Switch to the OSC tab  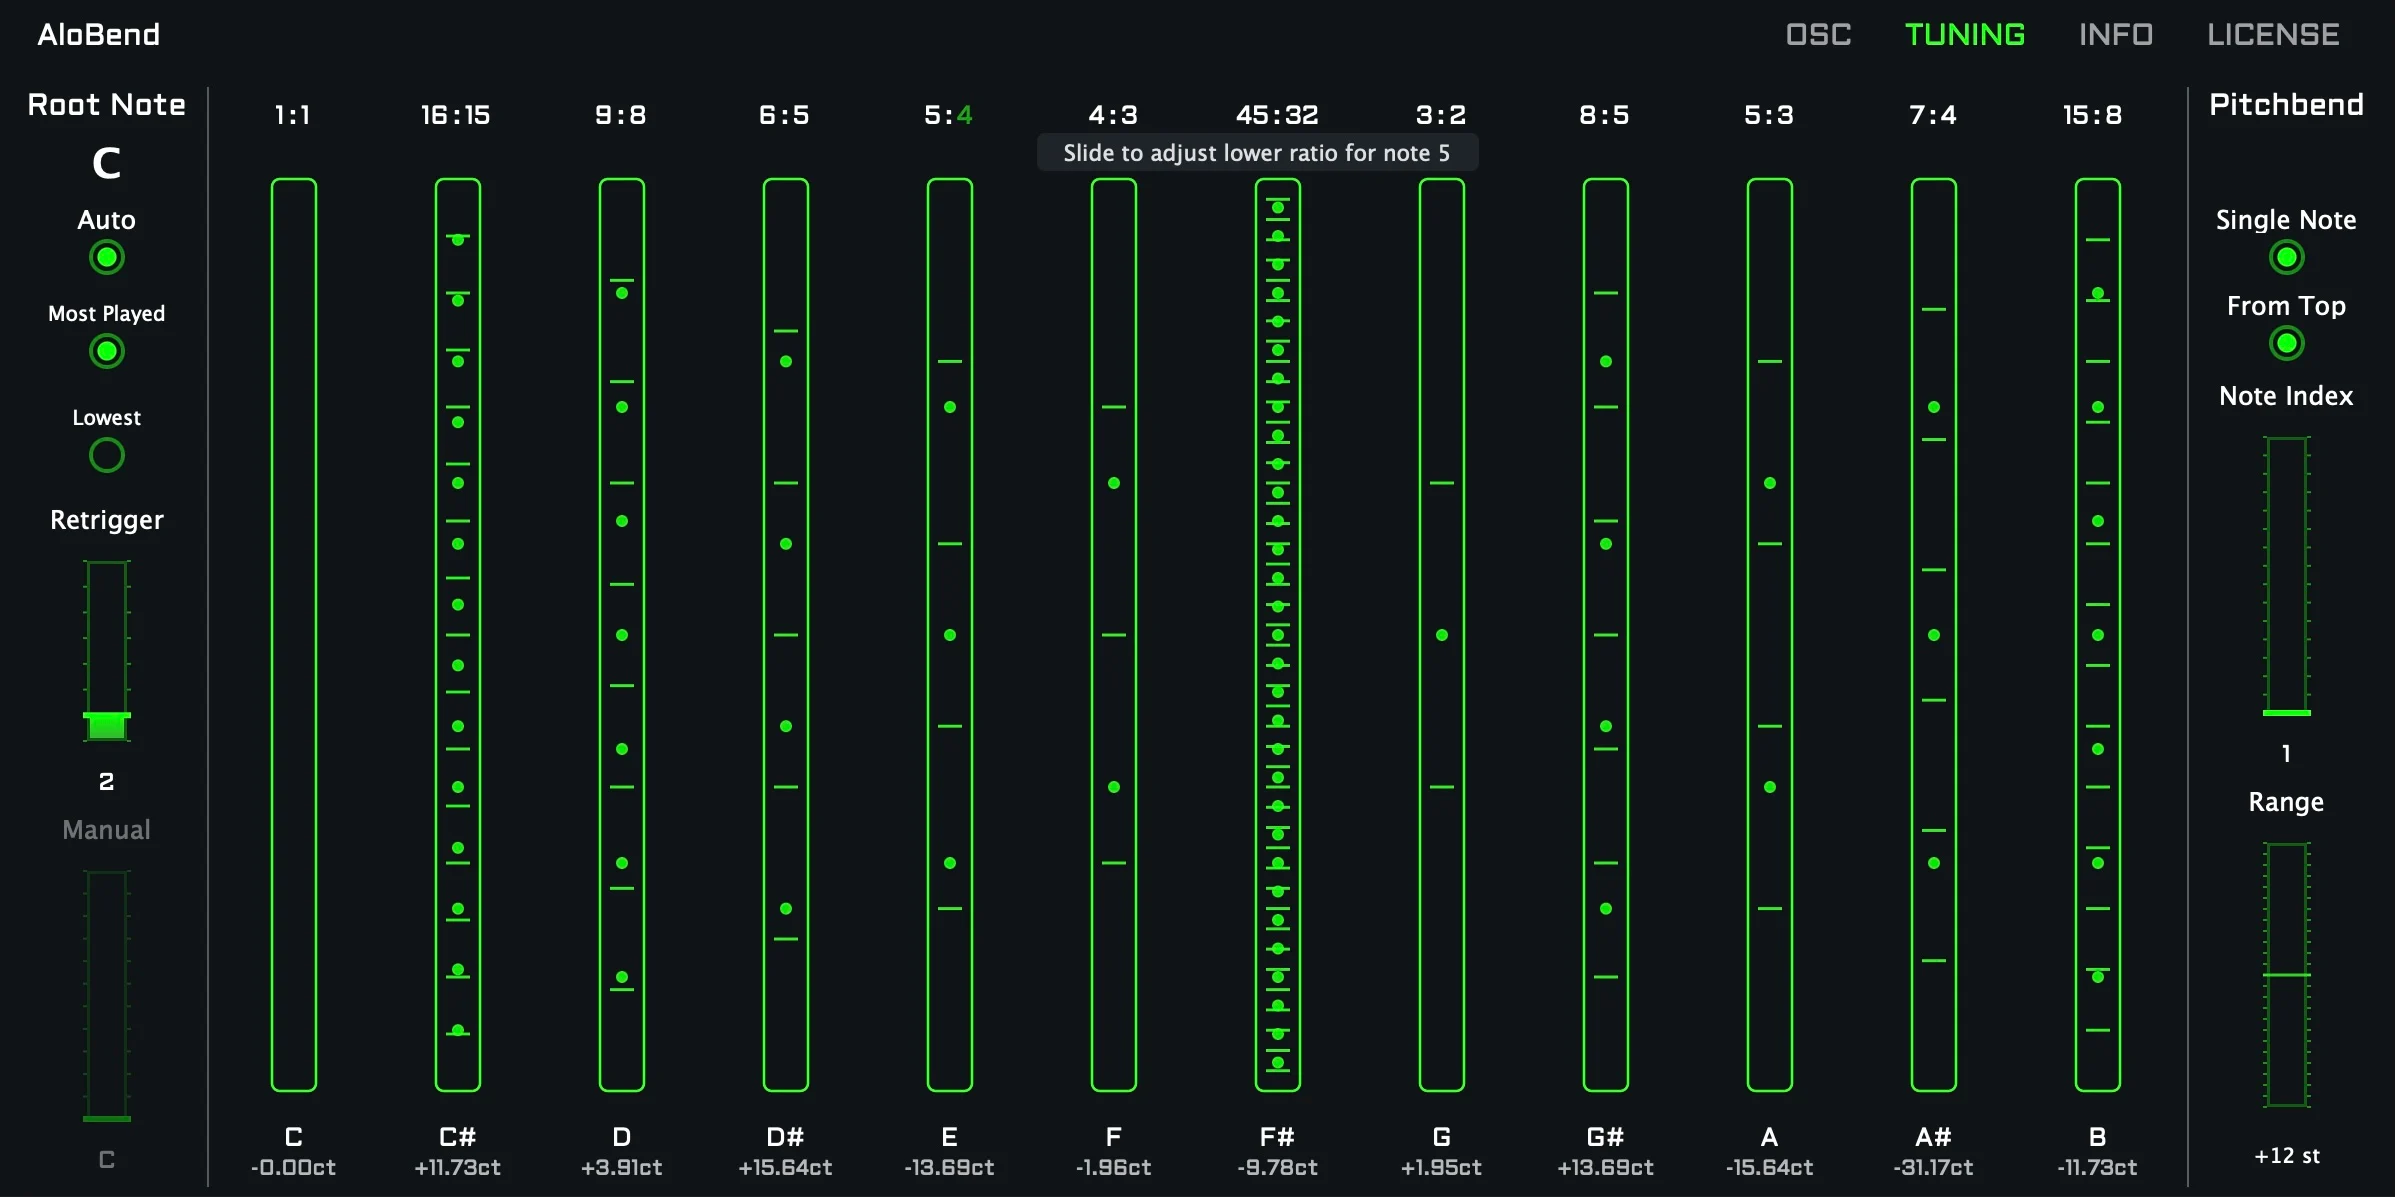point(1818,33)
